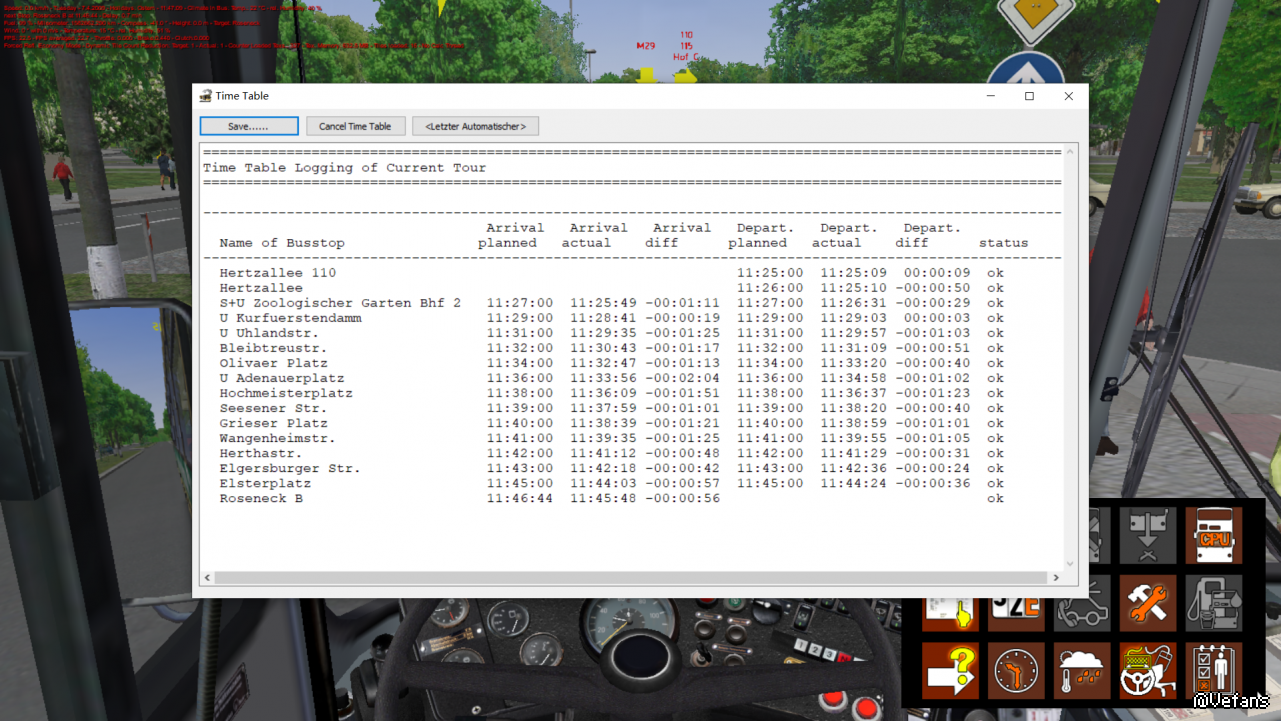
Task: Select the 'Wangenheimstr.' stop name
Action: 277,438
